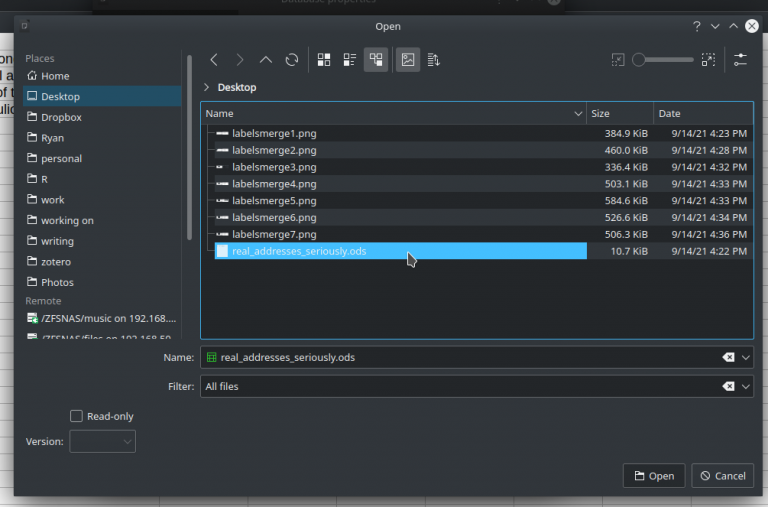Open dialog options settings icon
Viewport: 768px width, 507px height.
click(x=740, y=60)
